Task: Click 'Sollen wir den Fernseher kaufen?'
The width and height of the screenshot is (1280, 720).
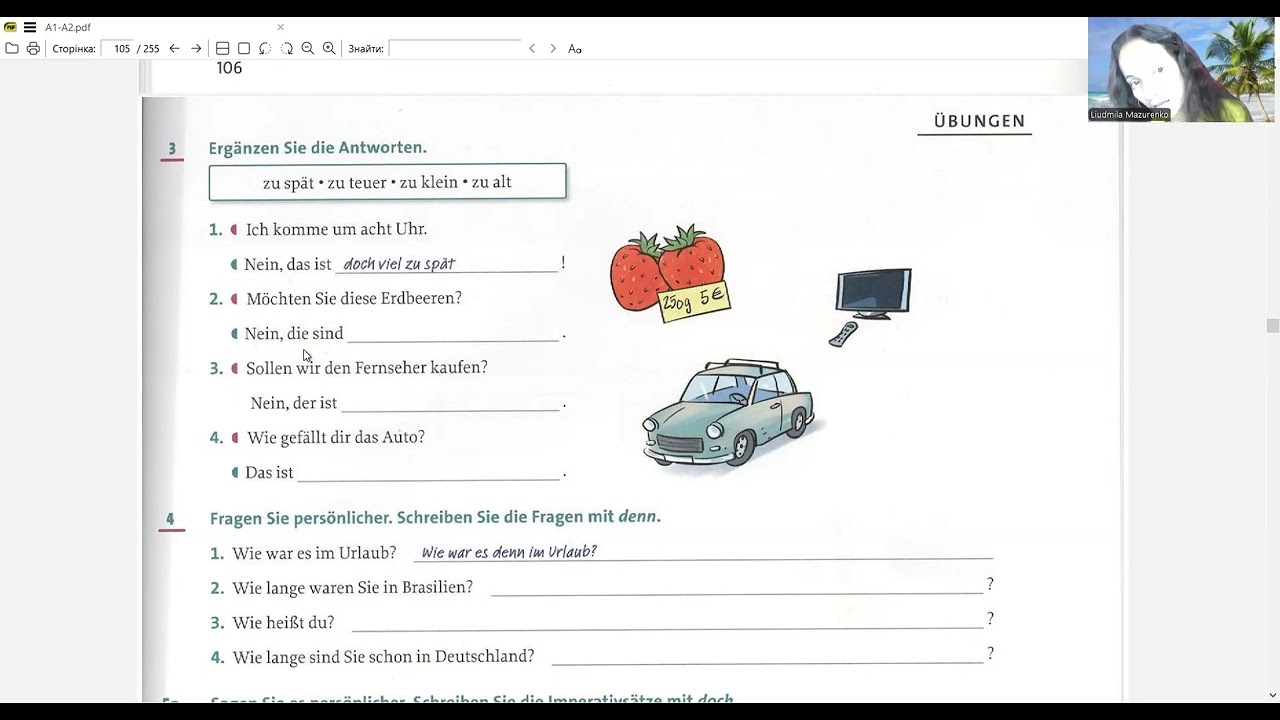Action: tap(367, 368)
